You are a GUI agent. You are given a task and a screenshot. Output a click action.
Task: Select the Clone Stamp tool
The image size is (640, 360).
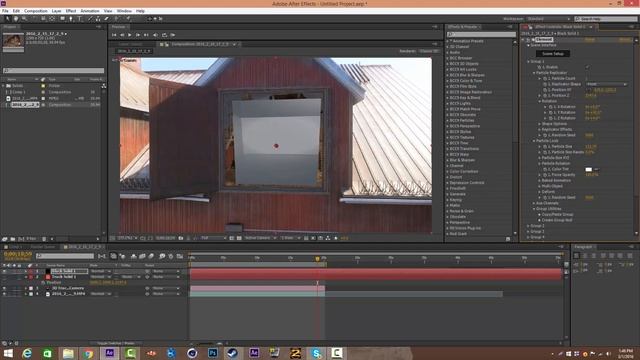(98, 19)
